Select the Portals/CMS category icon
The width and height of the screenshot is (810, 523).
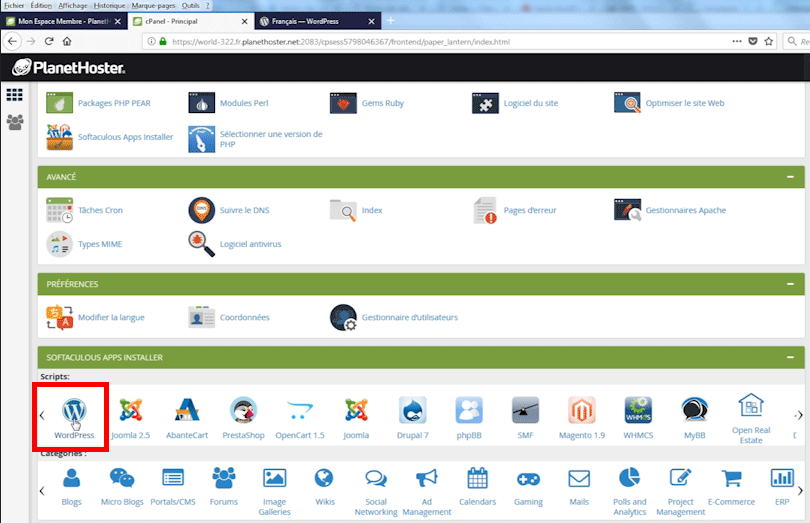pyautogui.click(x=173, y=479)
